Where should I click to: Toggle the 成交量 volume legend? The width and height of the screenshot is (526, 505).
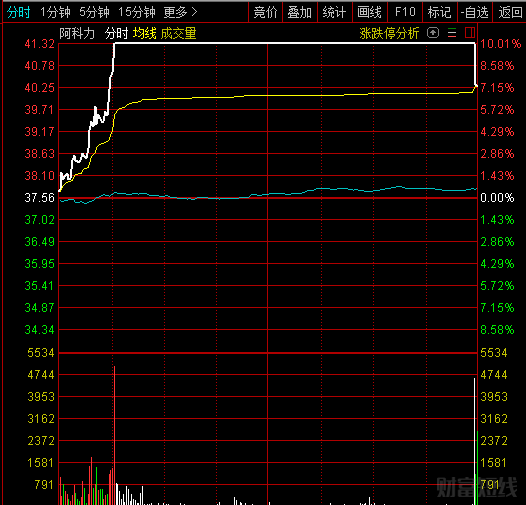[x=178, y=33]
